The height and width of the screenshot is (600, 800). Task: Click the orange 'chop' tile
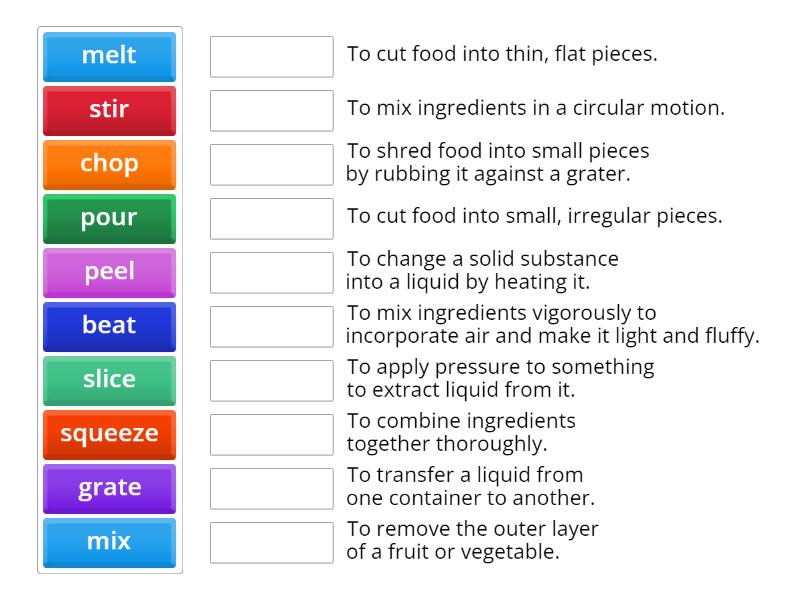point(108,165)
